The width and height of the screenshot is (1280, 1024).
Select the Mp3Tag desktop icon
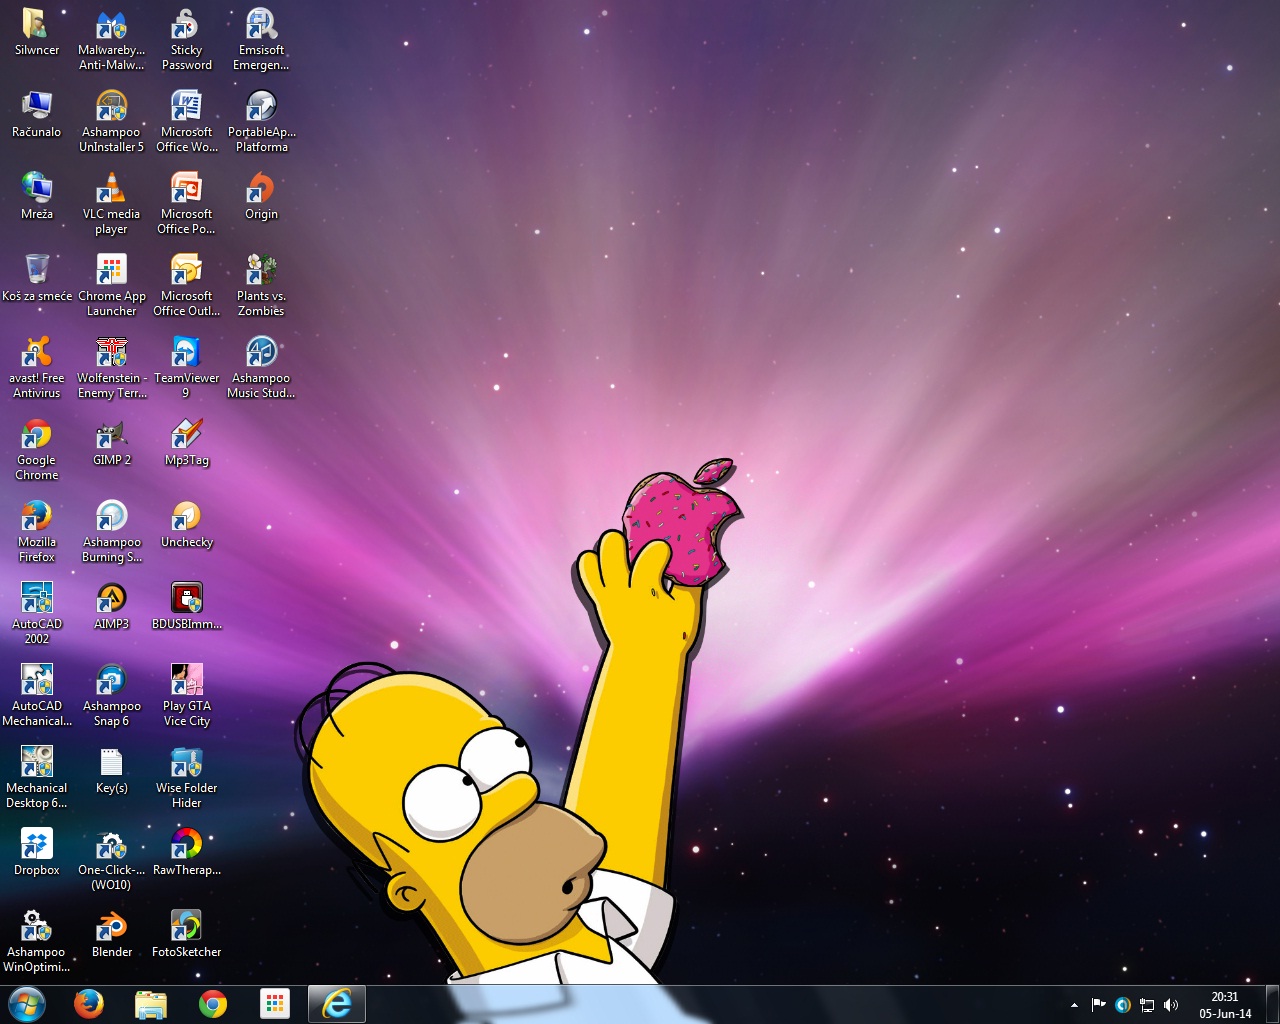click(x=186, y=435)
